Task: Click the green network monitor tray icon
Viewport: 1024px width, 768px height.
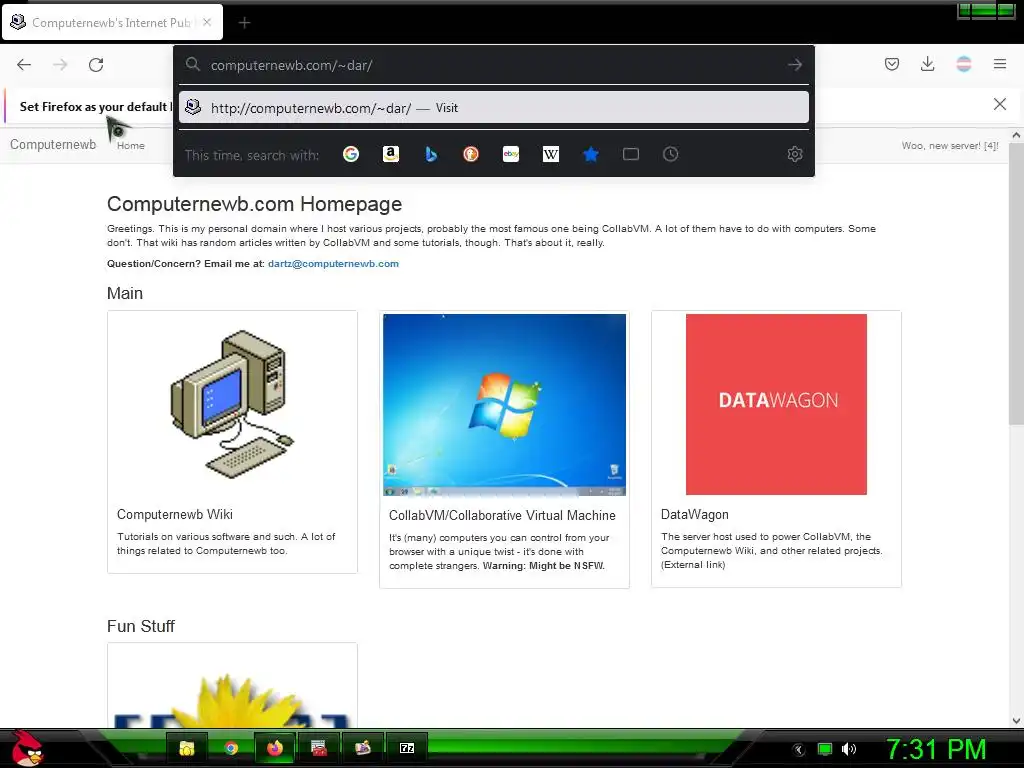Action: click(825, 749)
